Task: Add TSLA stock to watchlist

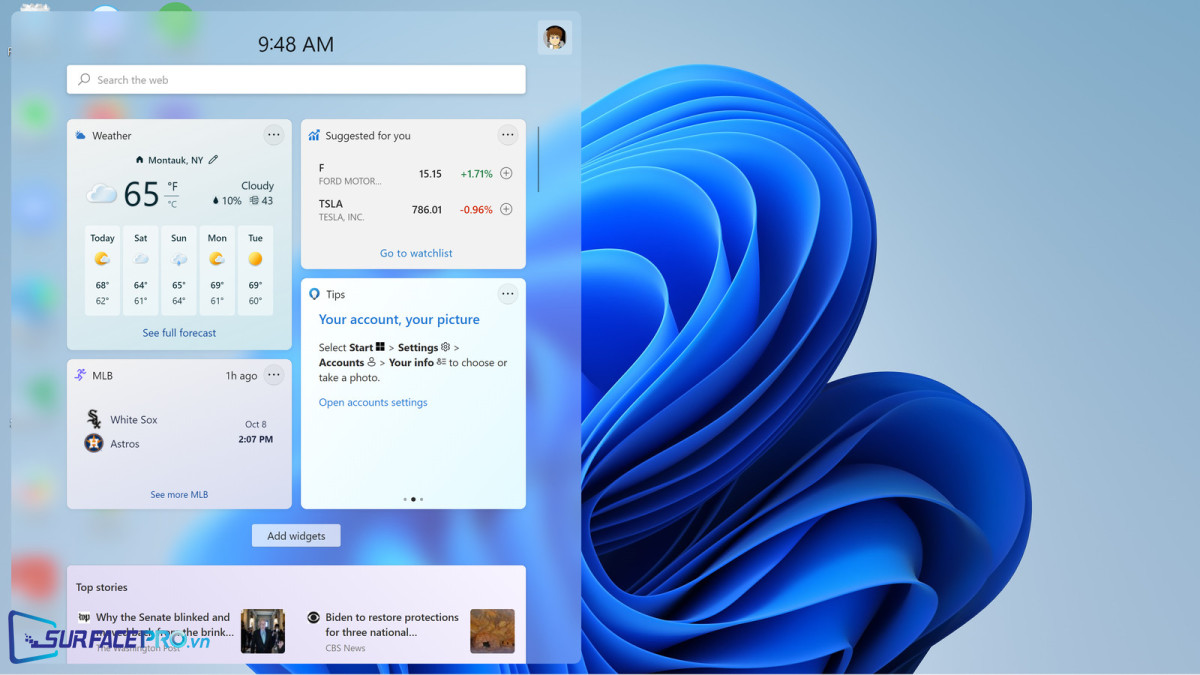Action: 506,209
